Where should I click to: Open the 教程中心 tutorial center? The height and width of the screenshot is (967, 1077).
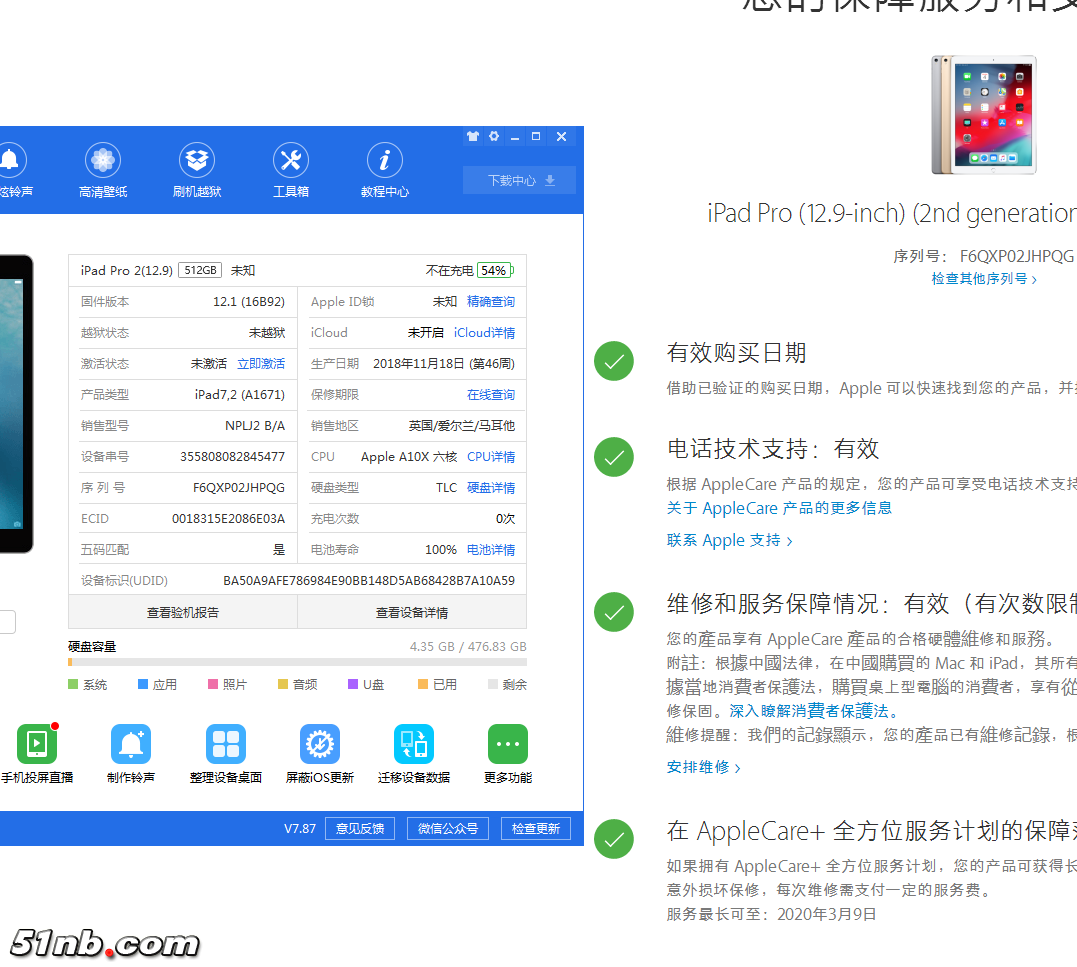(x=384, y=170)
